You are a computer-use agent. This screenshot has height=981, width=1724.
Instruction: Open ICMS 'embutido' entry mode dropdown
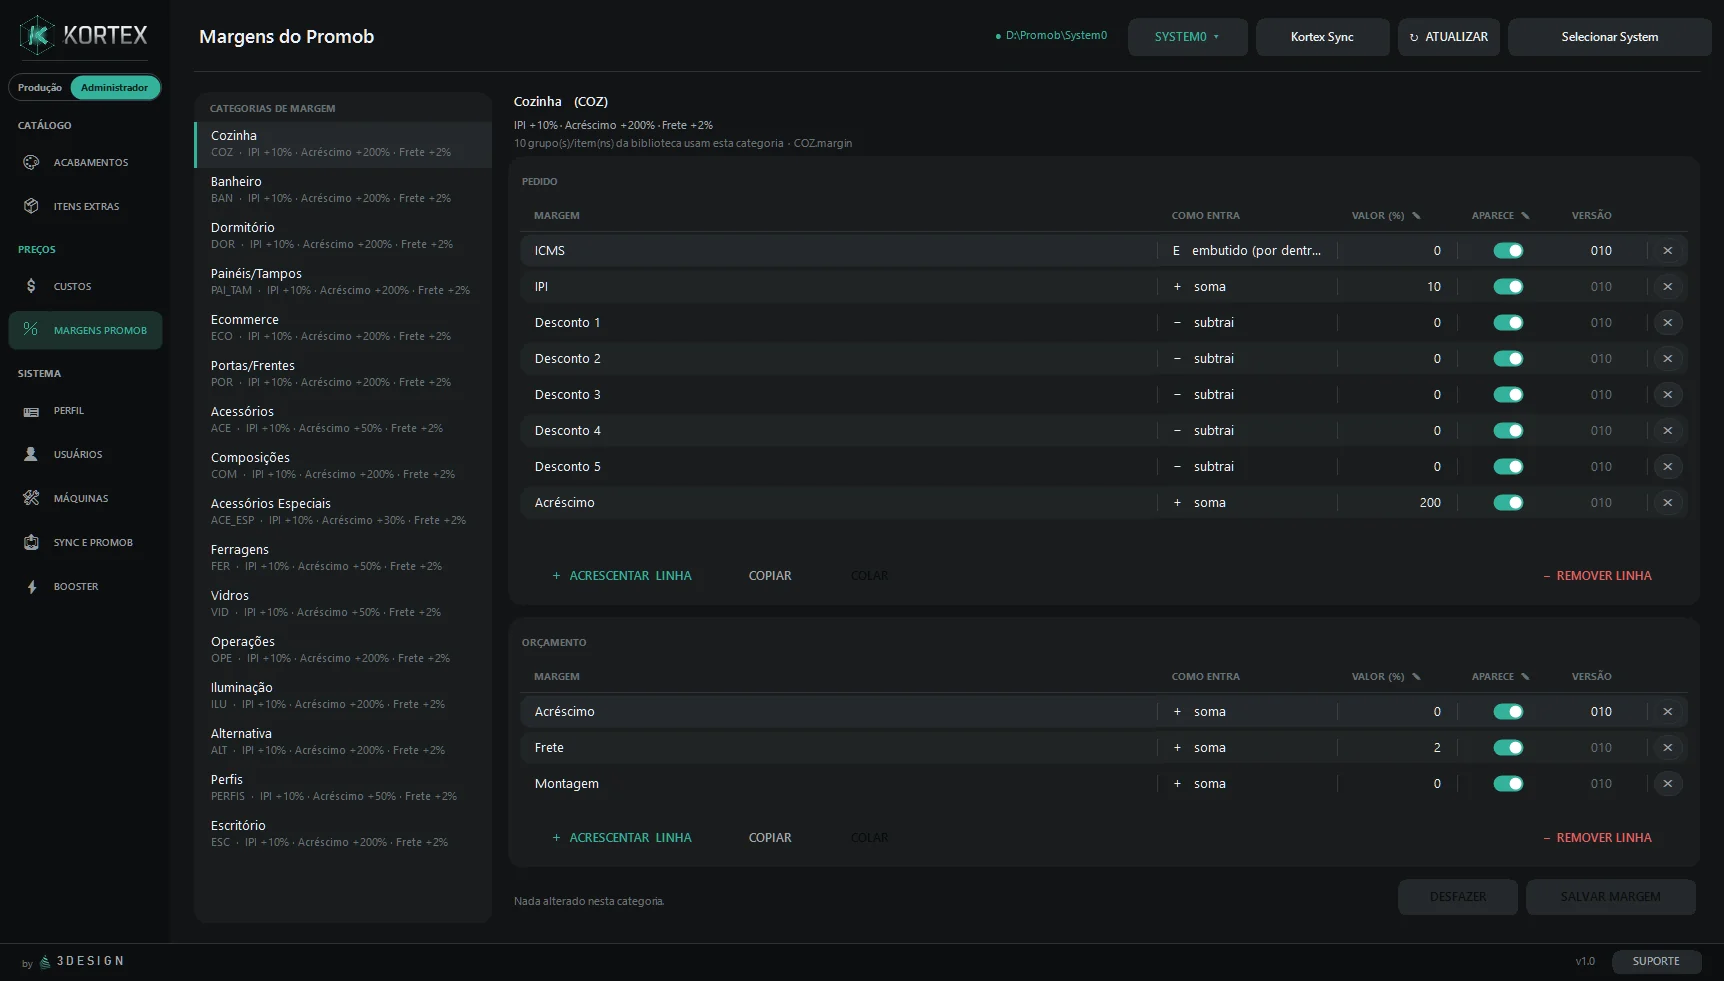click(1247, 251)
